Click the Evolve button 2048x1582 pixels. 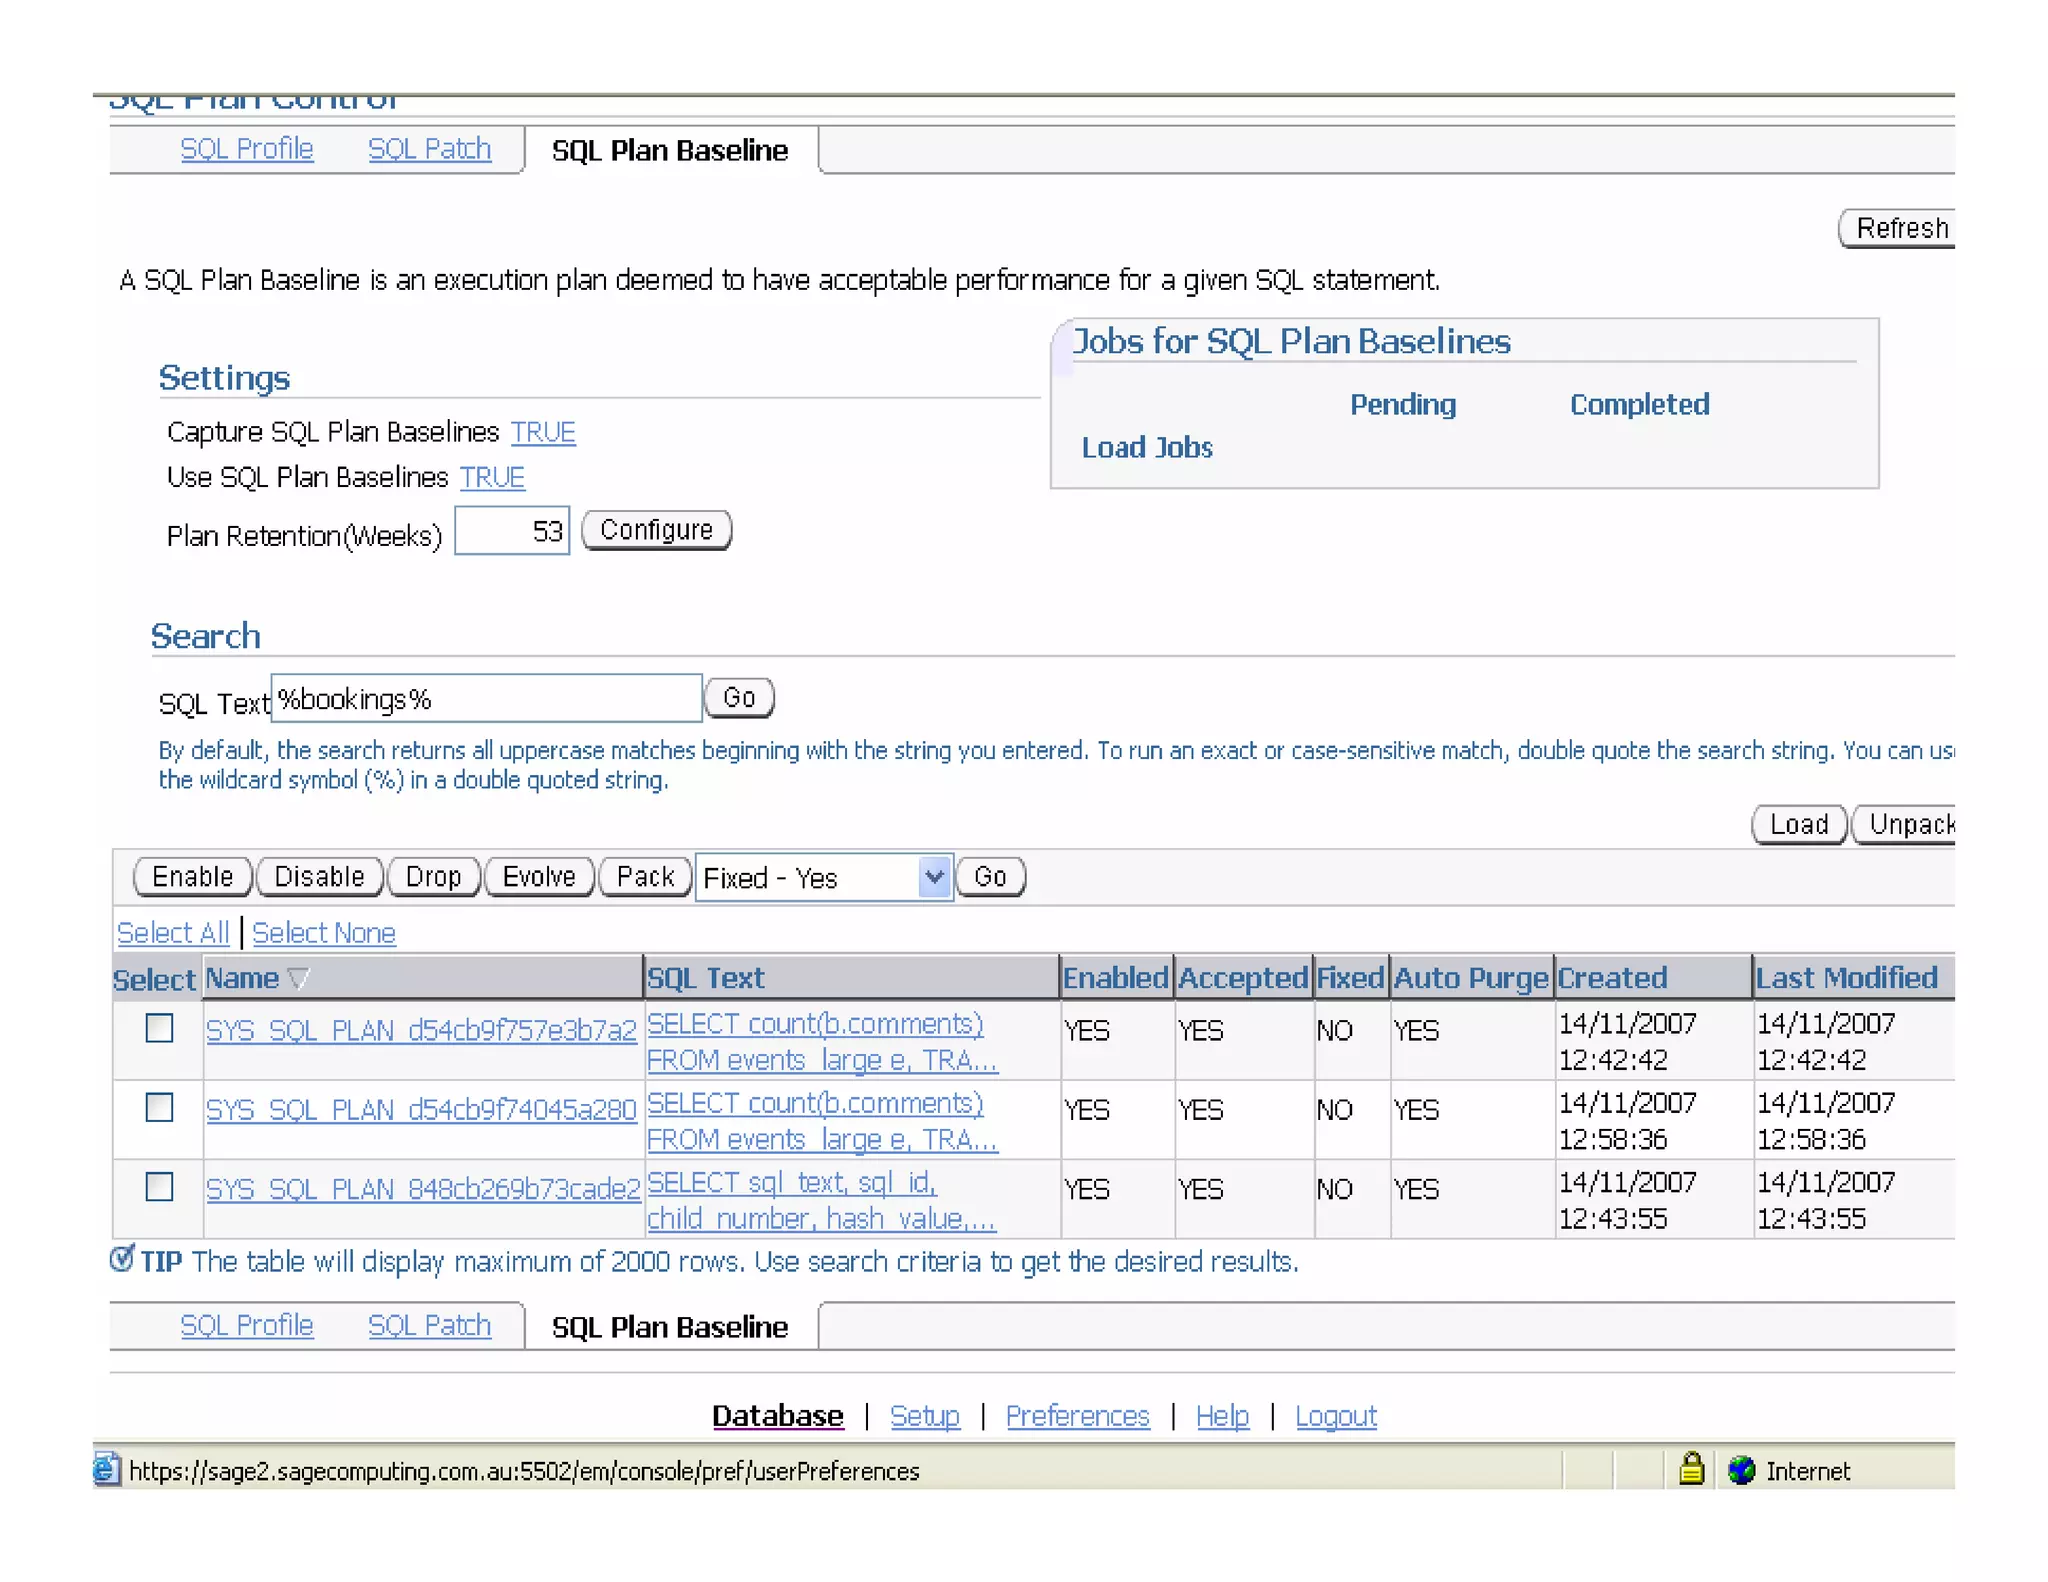539,877
